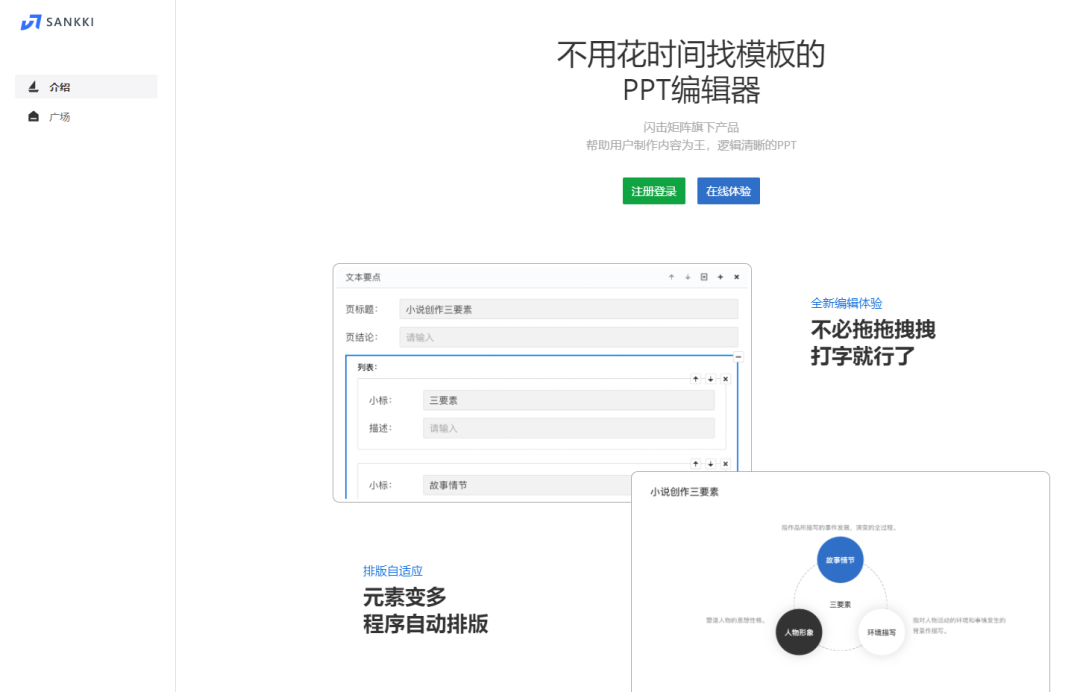The height and width of the screenshot is (692, 1080).
Task: Click the 页结论 input showing 请输入
Action: pos(568,337)
